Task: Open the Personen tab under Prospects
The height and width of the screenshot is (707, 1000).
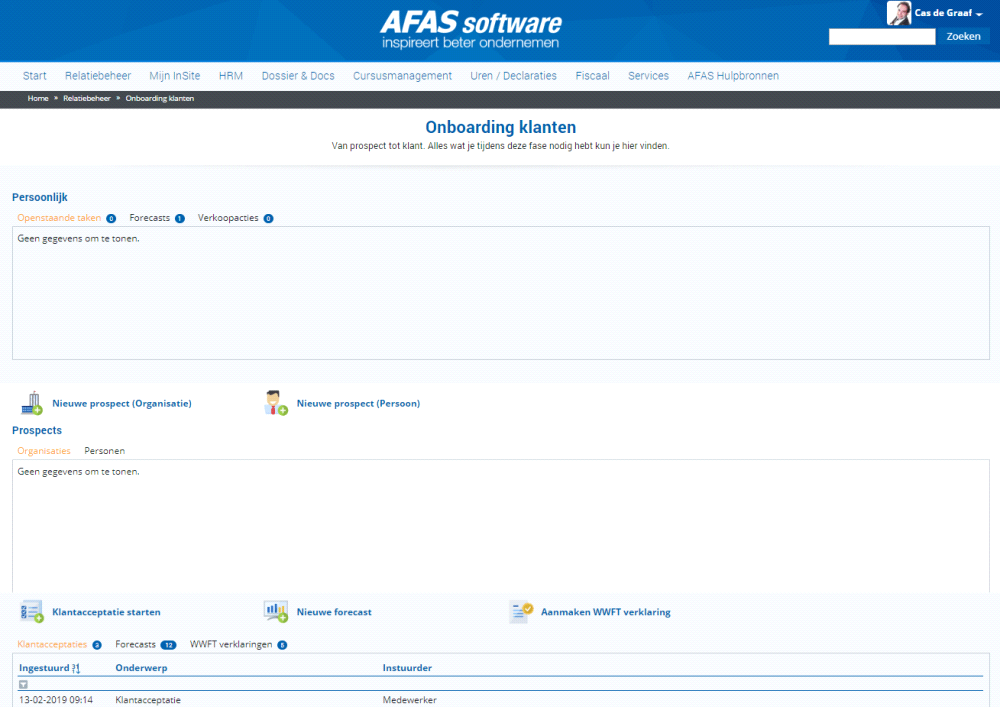Action: point(104,450)
